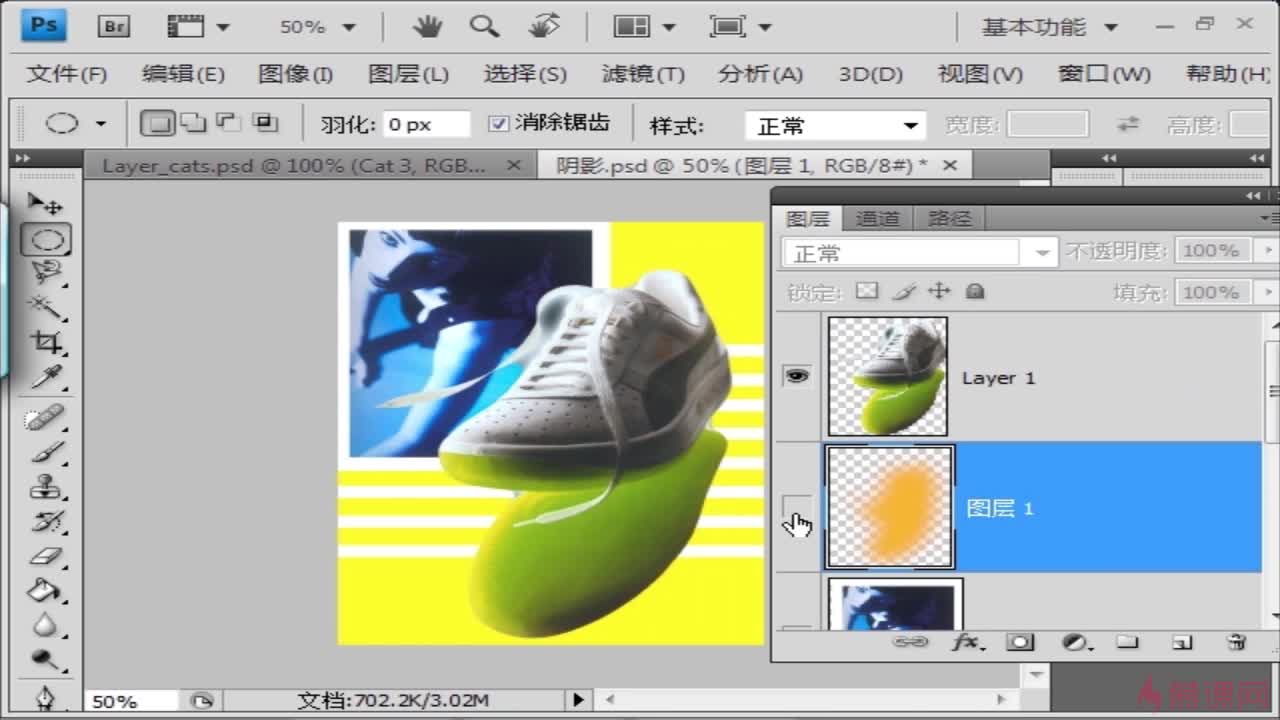Click the 图层 1 orange thumbnail
1280x720 pixels.
pos(890,507)
